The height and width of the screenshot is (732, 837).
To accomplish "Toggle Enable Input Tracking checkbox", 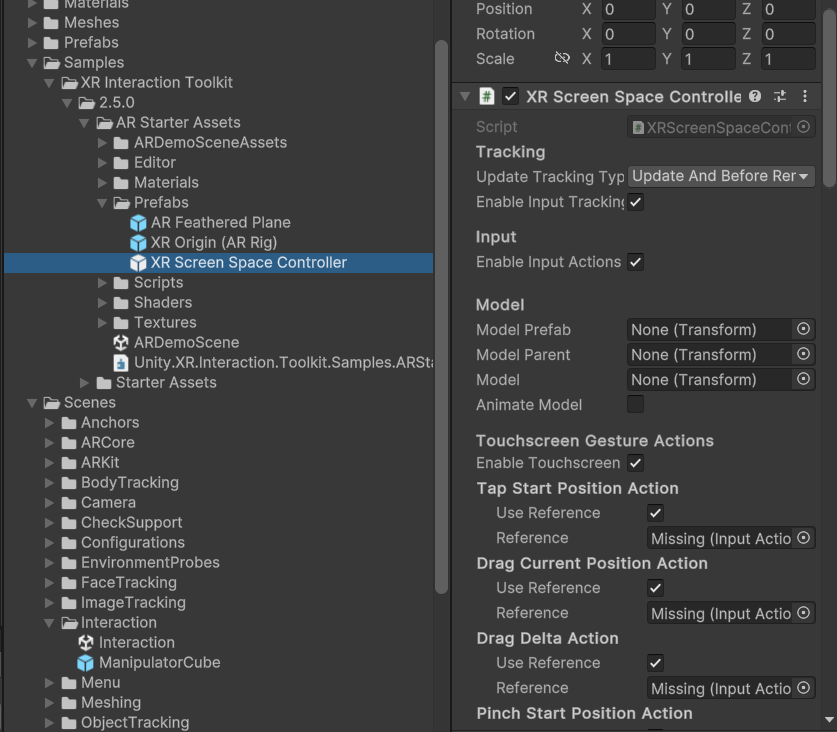I will 635,202.
